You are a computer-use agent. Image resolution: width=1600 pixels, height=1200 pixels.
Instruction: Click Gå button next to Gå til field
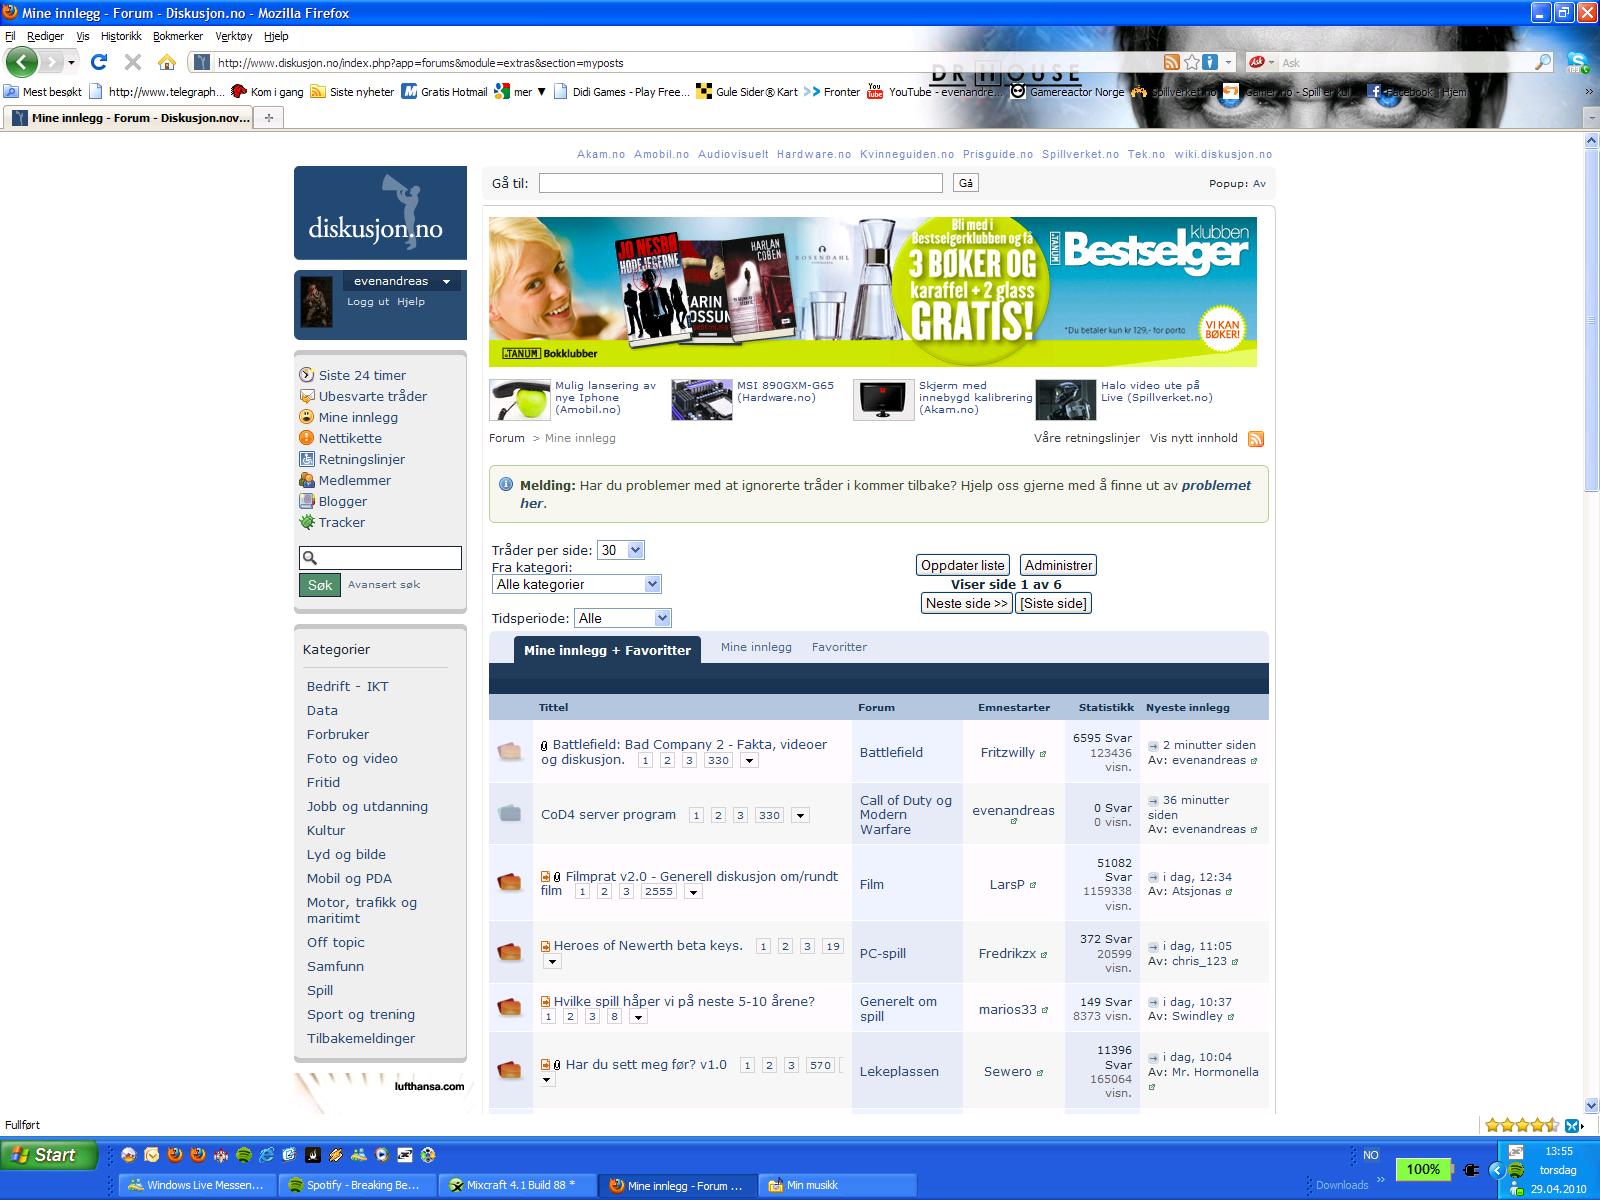click(966, 183)
